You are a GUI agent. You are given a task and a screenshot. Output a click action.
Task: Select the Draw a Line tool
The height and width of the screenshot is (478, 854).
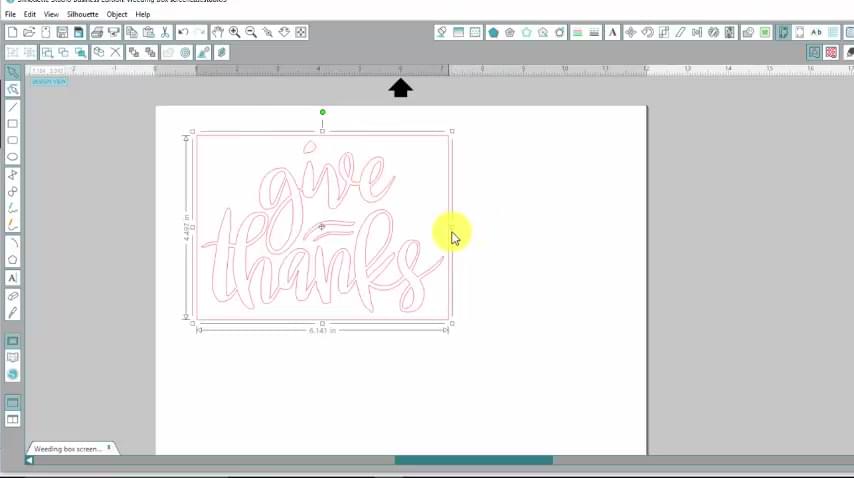point(13,107)
